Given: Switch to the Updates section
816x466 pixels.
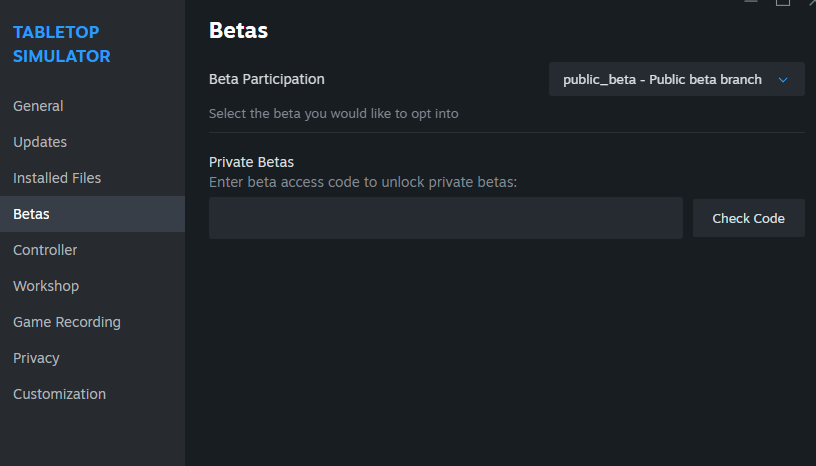Looking at the screenshot, I should click(40, 142).
